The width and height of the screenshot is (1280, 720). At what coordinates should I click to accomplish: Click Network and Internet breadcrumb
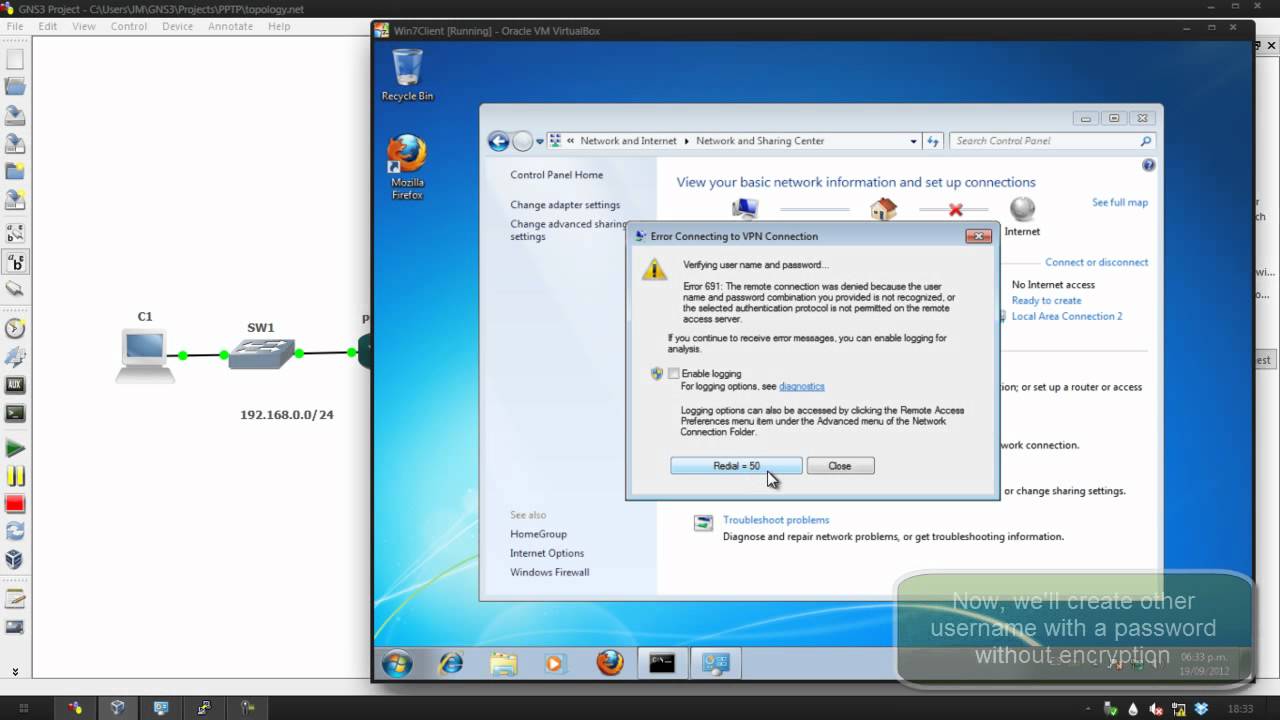(628, 141)
